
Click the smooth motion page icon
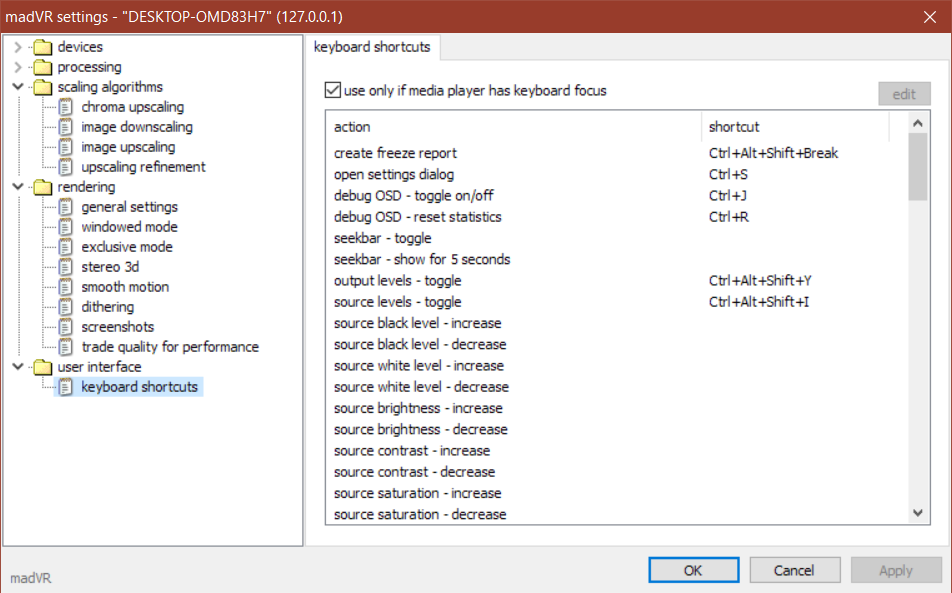pos(66,287)
